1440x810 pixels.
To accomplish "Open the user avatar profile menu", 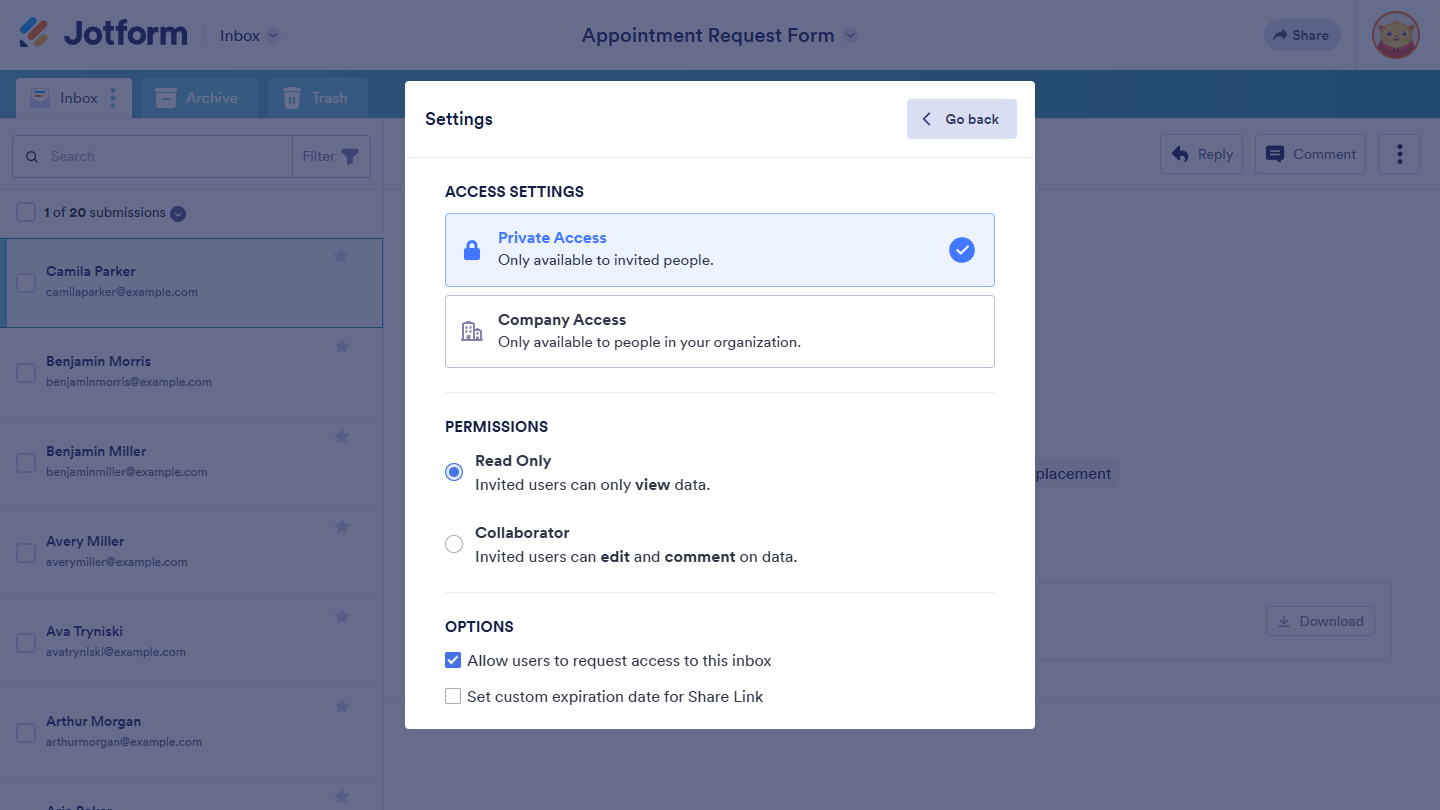I will 1396,35.
